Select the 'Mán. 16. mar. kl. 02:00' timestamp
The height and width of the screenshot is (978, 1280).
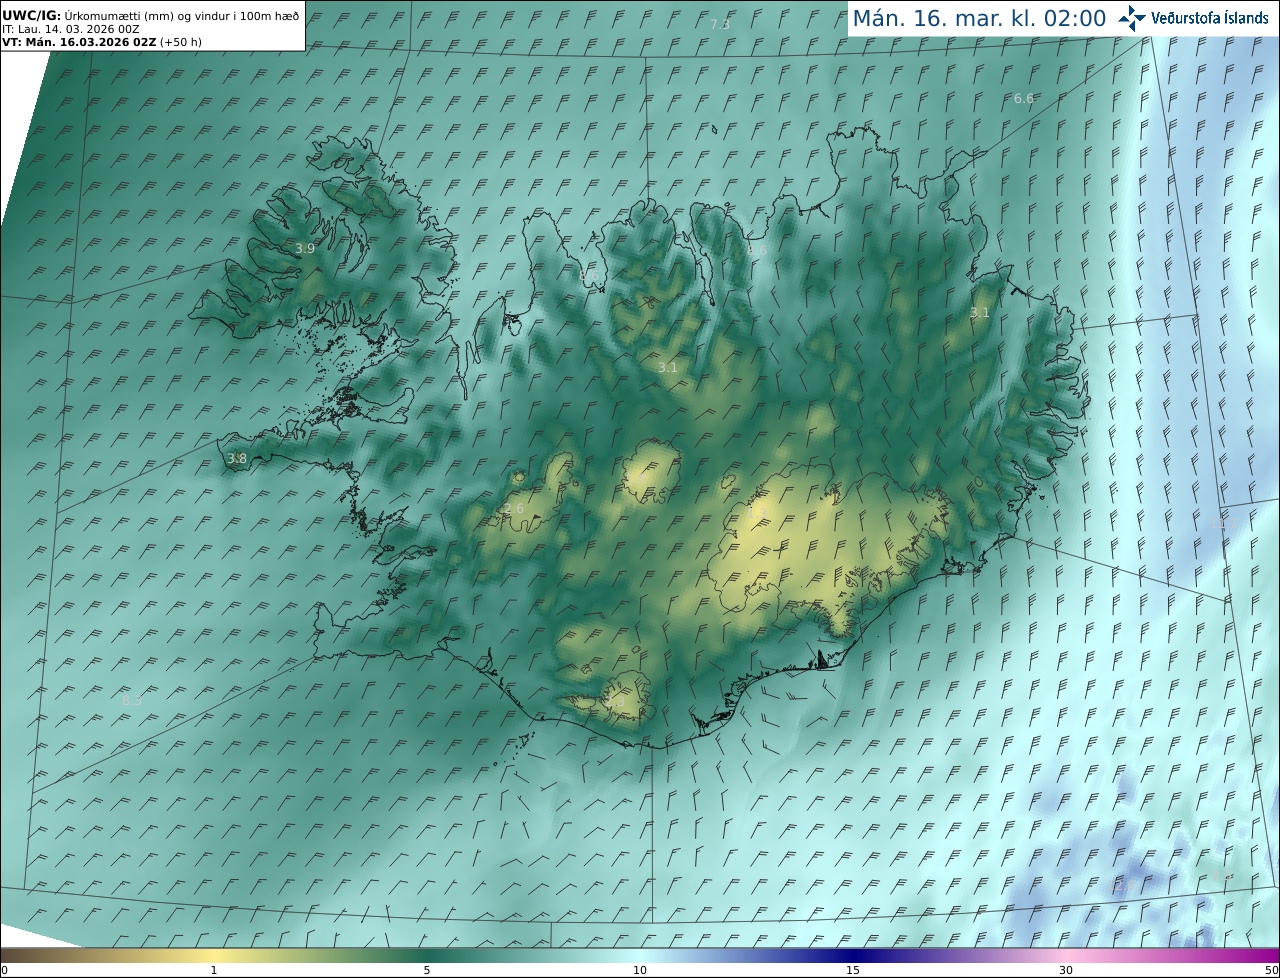(979, 18)
